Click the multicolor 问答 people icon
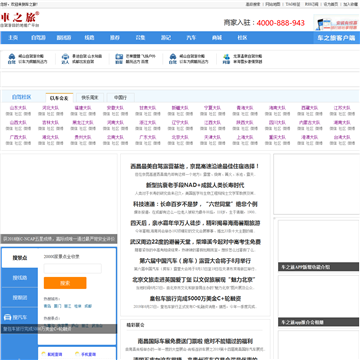This screenshot has height=360, width=360. click(226, 59)
